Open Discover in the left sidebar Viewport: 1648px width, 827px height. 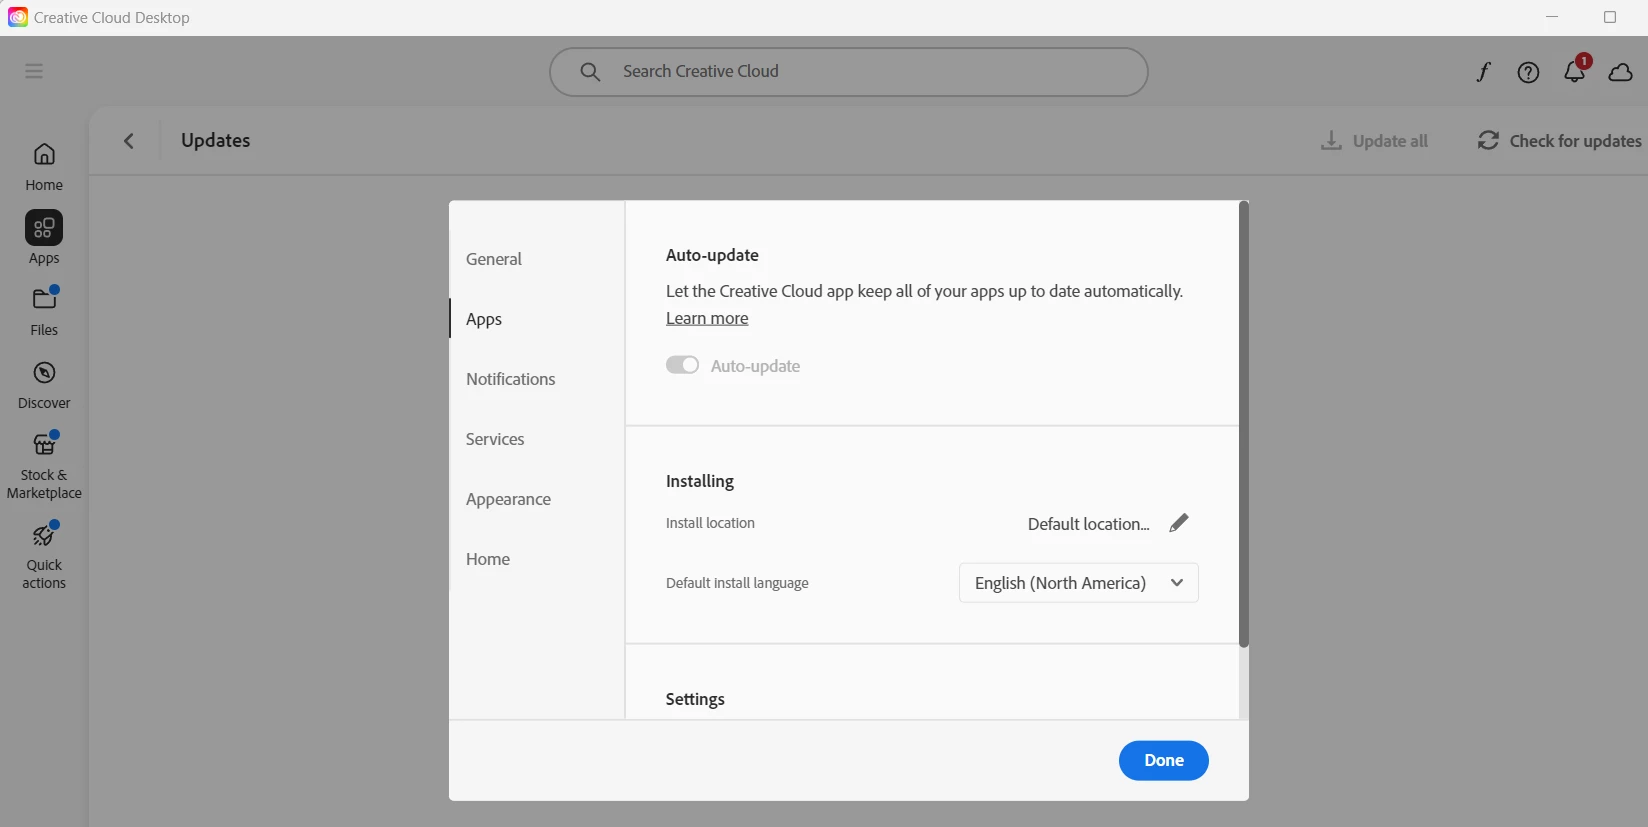point(44,385)
